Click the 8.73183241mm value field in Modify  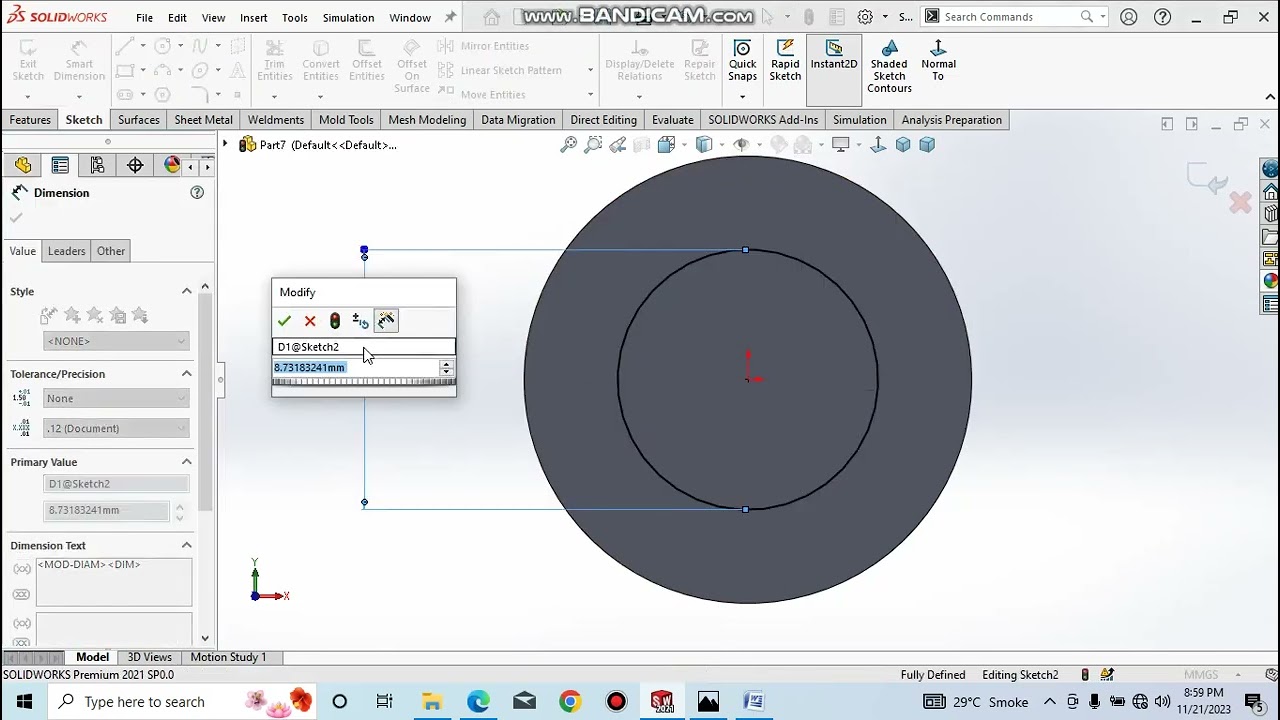click(x=356, y=368)
